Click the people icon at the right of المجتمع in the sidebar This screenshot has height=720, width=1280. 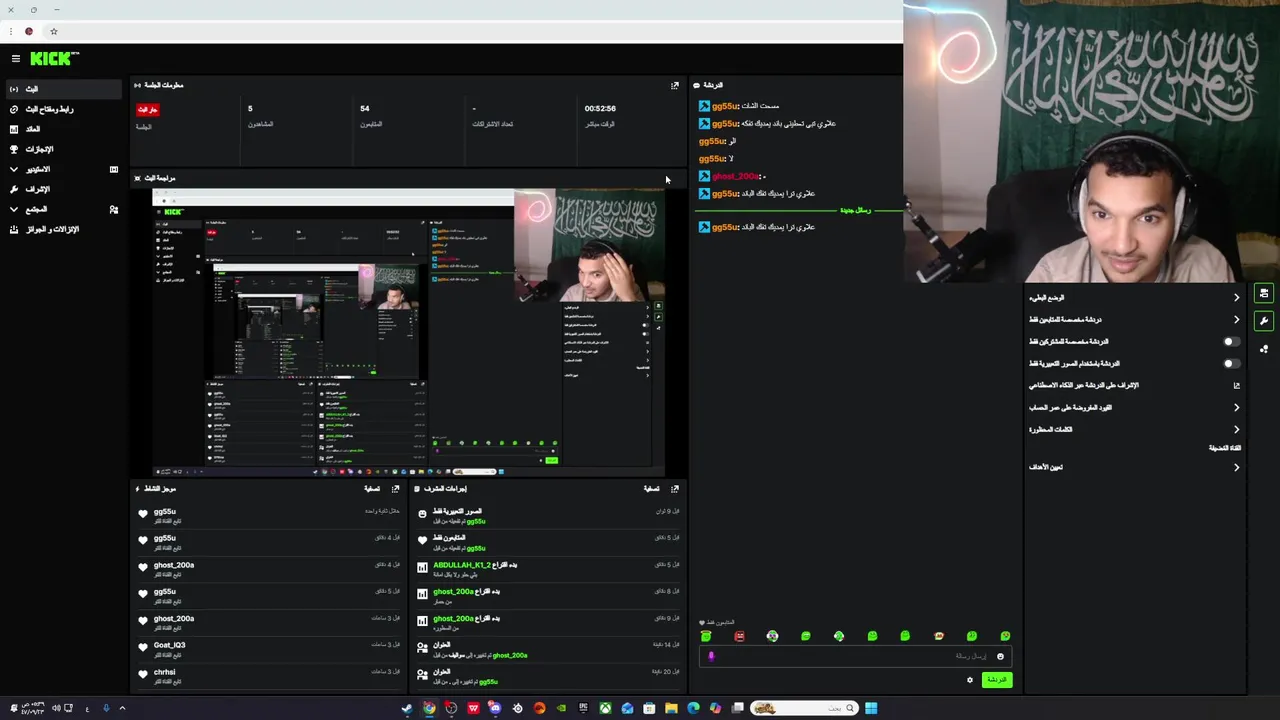point(114,209)
